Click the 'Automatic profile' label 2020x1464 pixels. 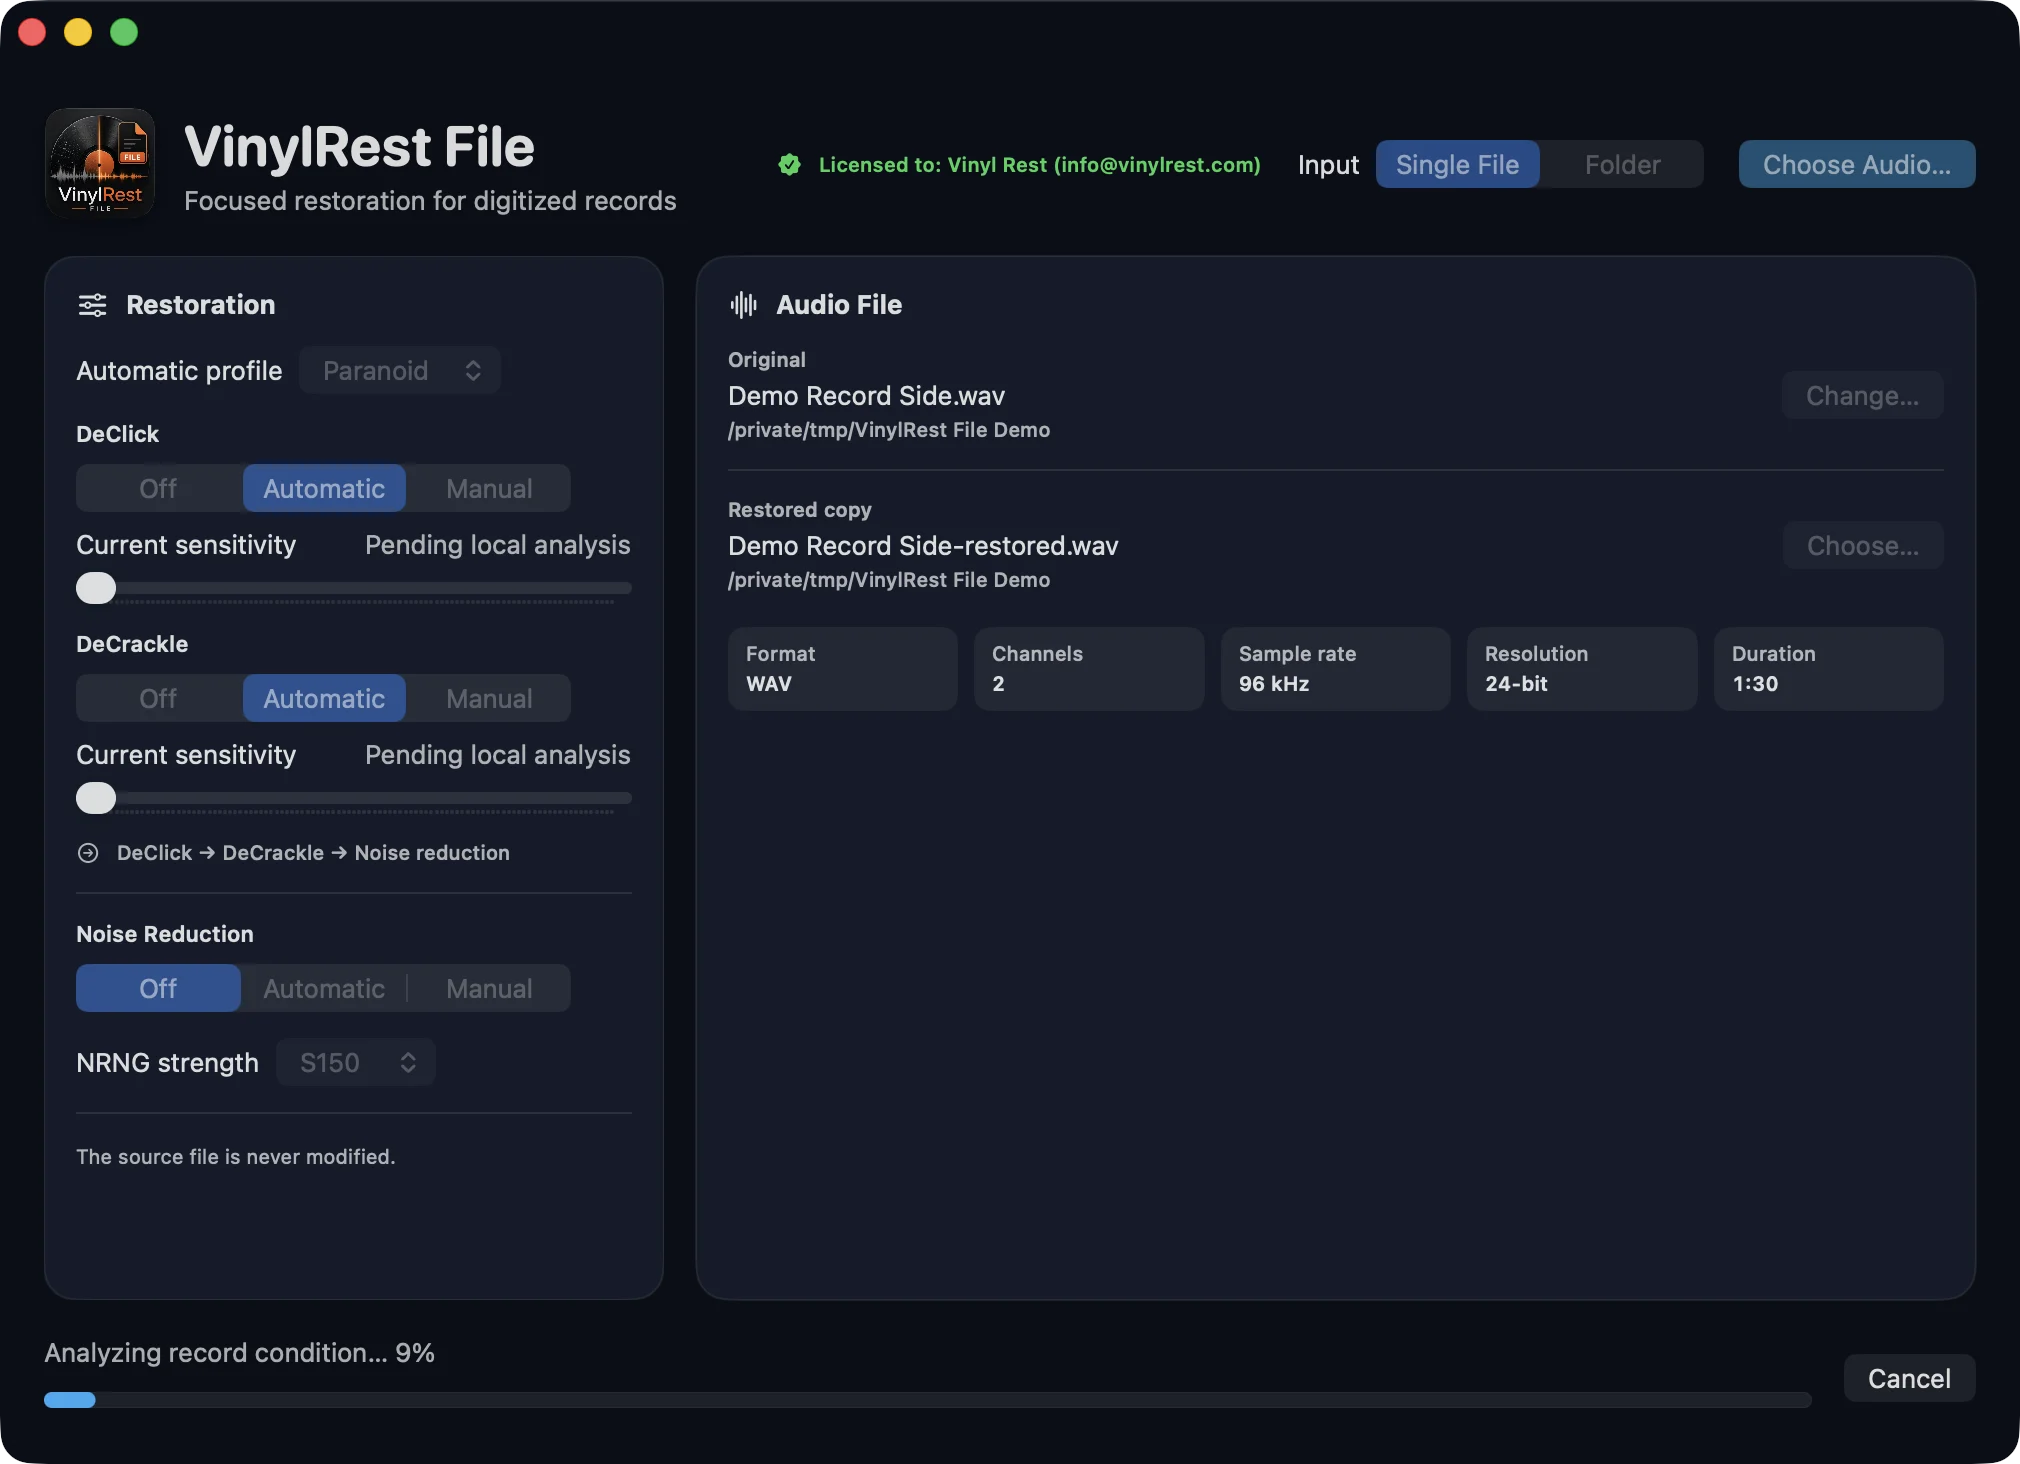tap(179, 371)
